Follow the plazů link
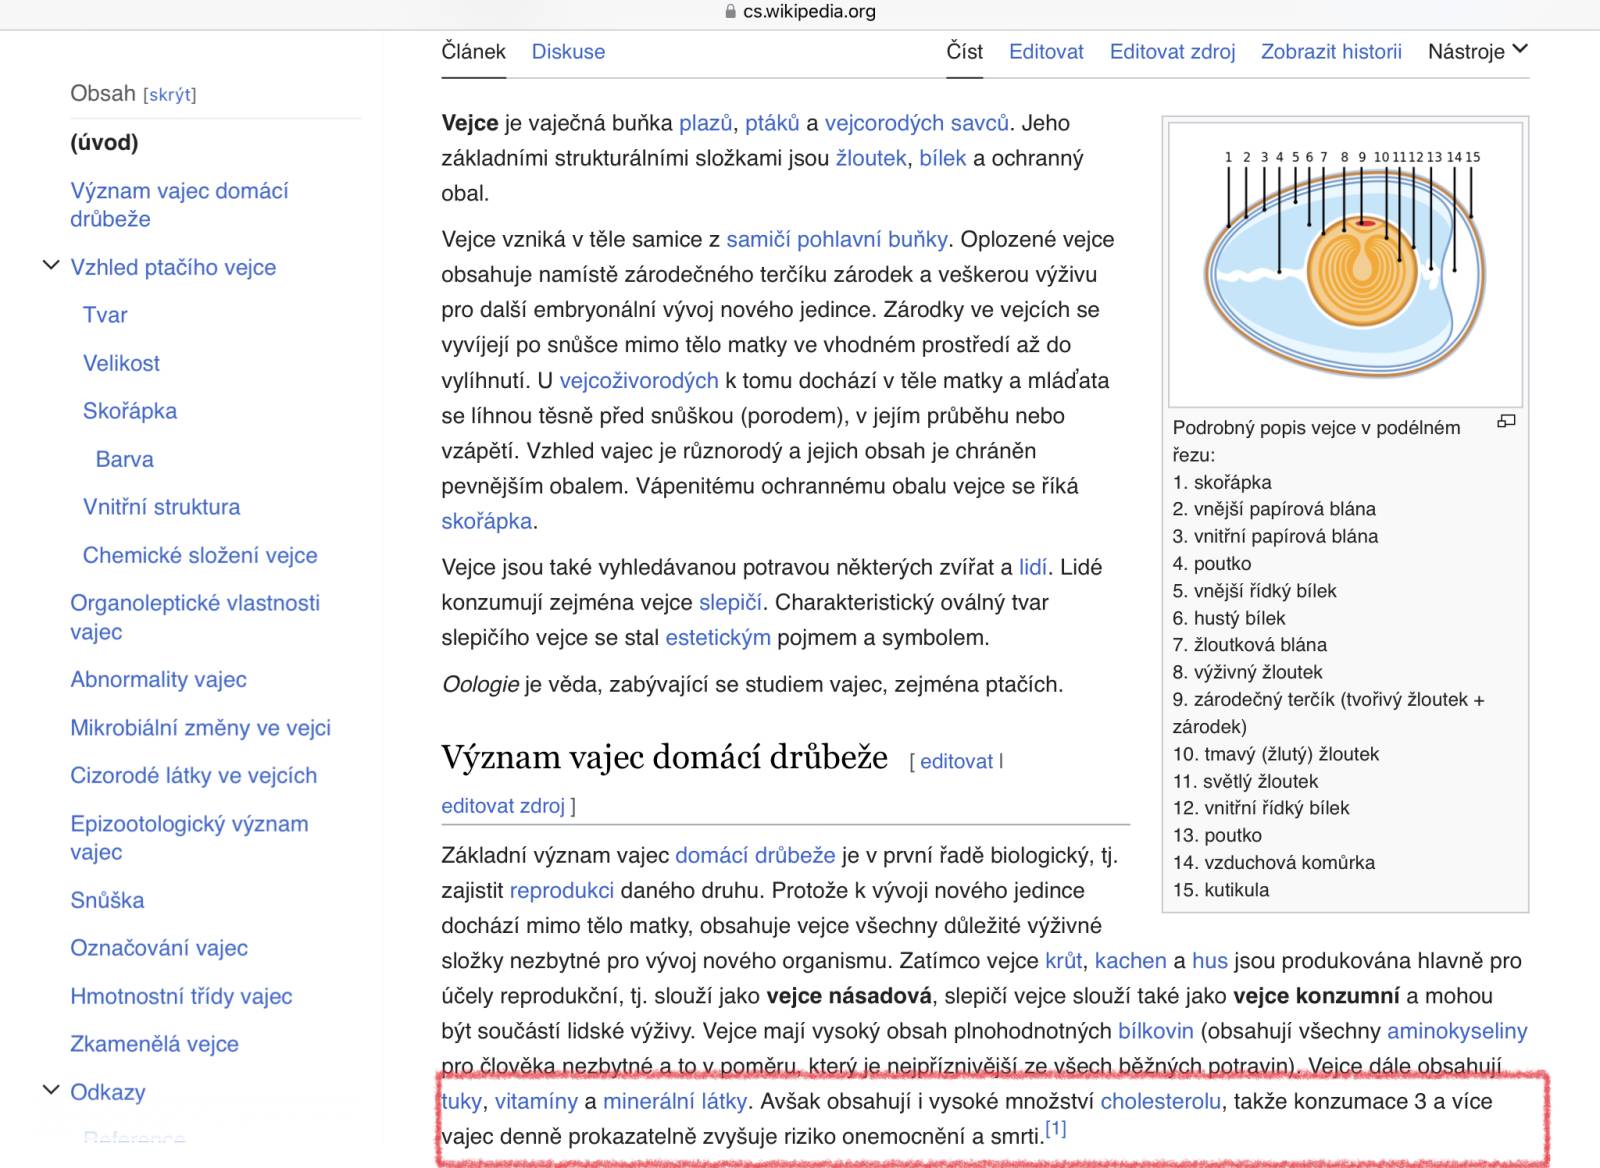1600x1168 pixels. coord(706,123)
